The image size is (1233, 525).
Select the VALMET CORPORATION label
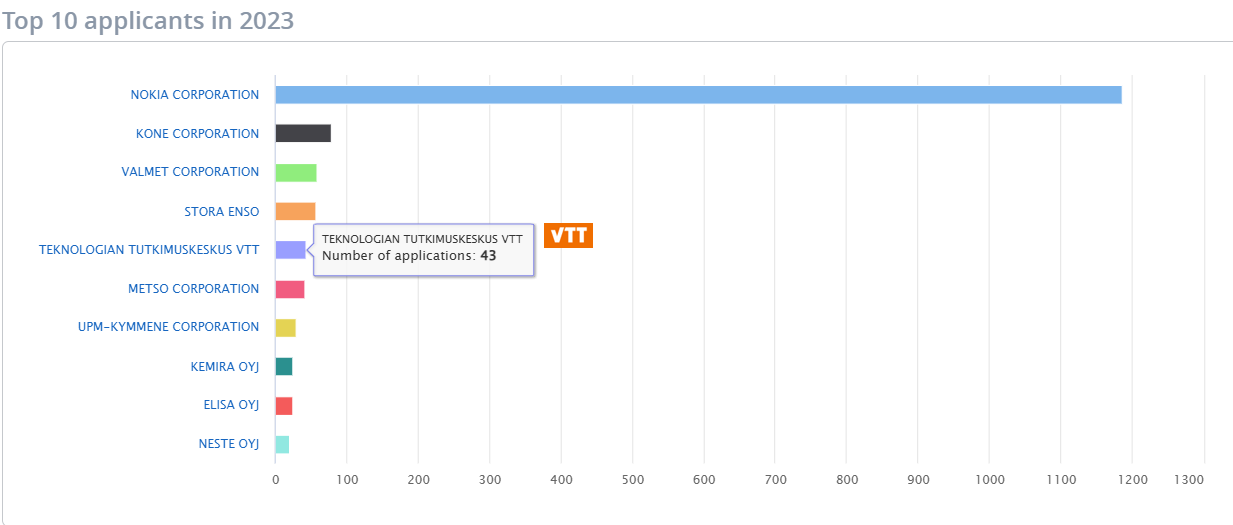(190, 172)
